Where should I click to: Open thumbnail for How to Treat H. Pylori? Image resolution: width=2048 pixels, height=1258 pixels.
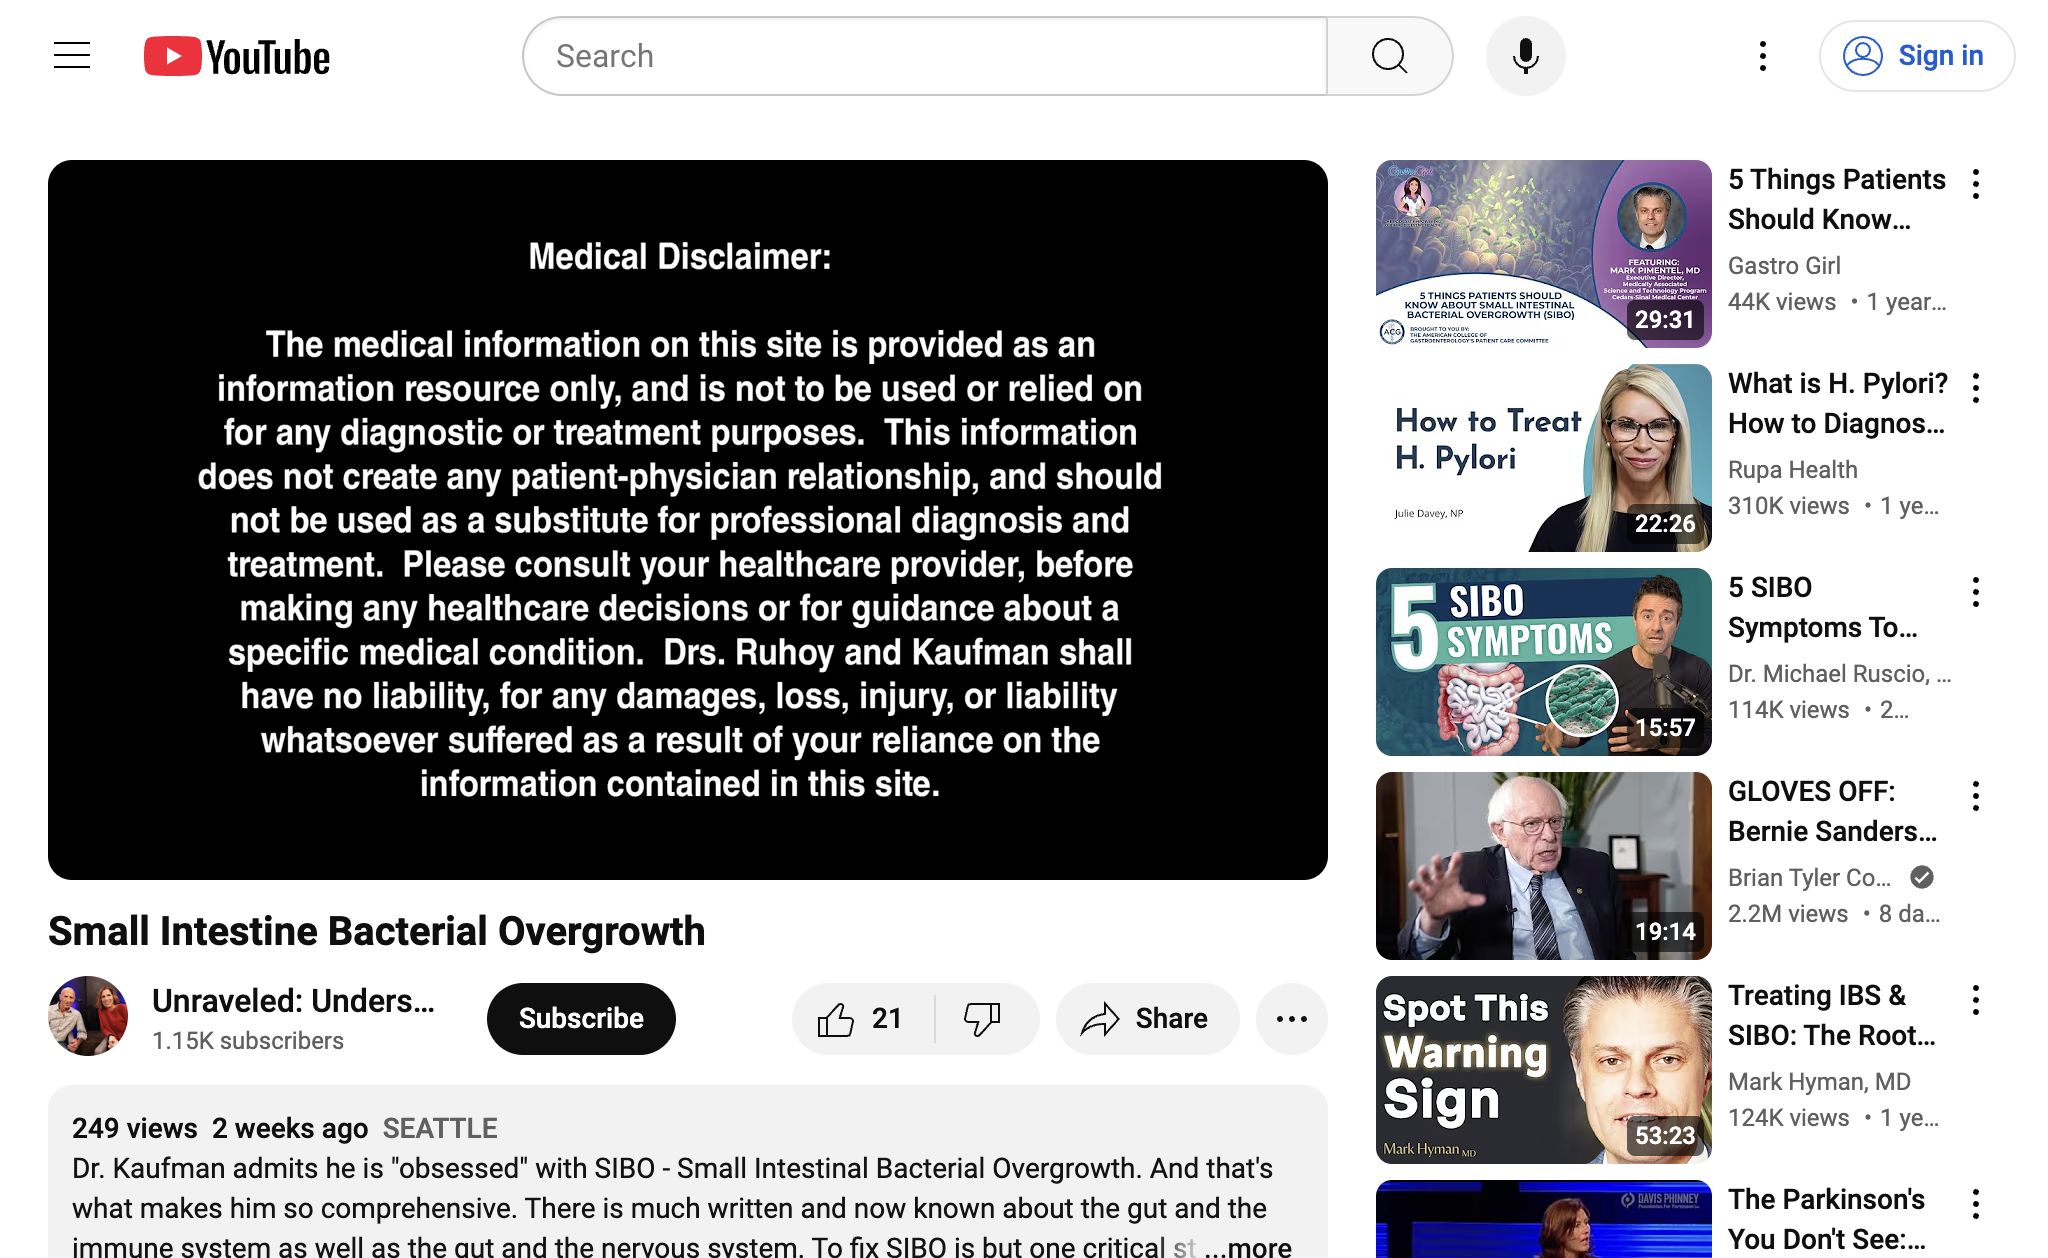pos(1543,458)
